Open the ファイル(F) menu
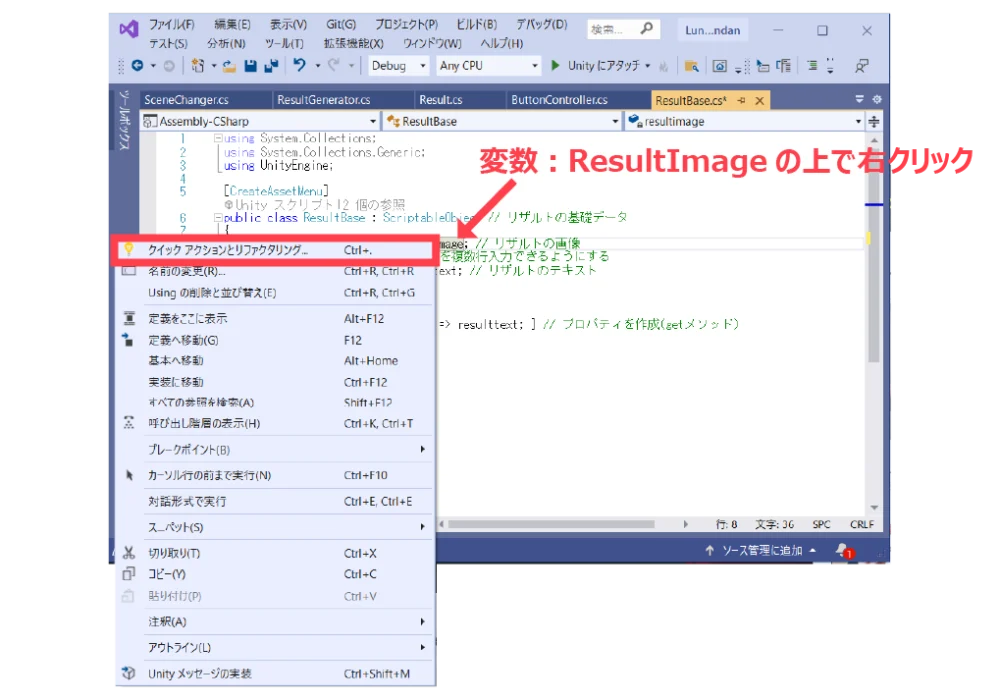Screen dimensions: 1000x700 [x=172, y=25]
